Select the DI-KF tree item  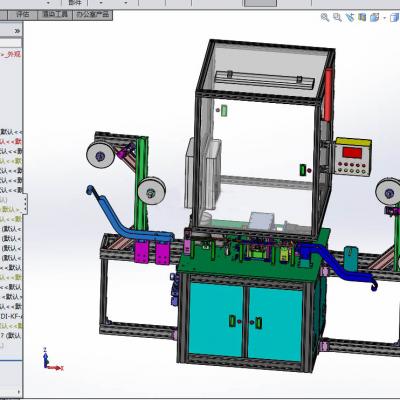(11, 316)
